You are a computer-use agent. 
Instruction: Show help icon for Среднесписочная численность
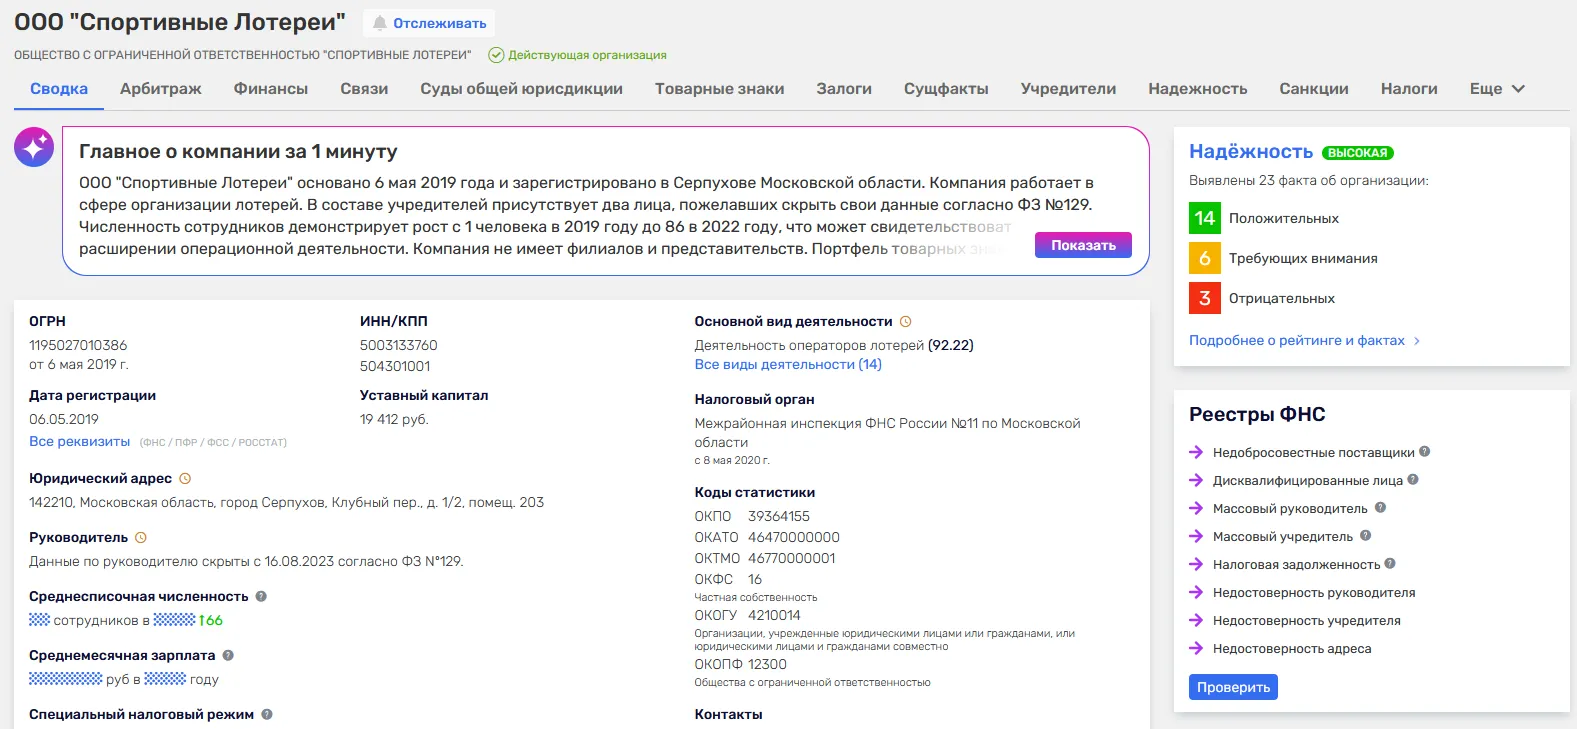261,597
